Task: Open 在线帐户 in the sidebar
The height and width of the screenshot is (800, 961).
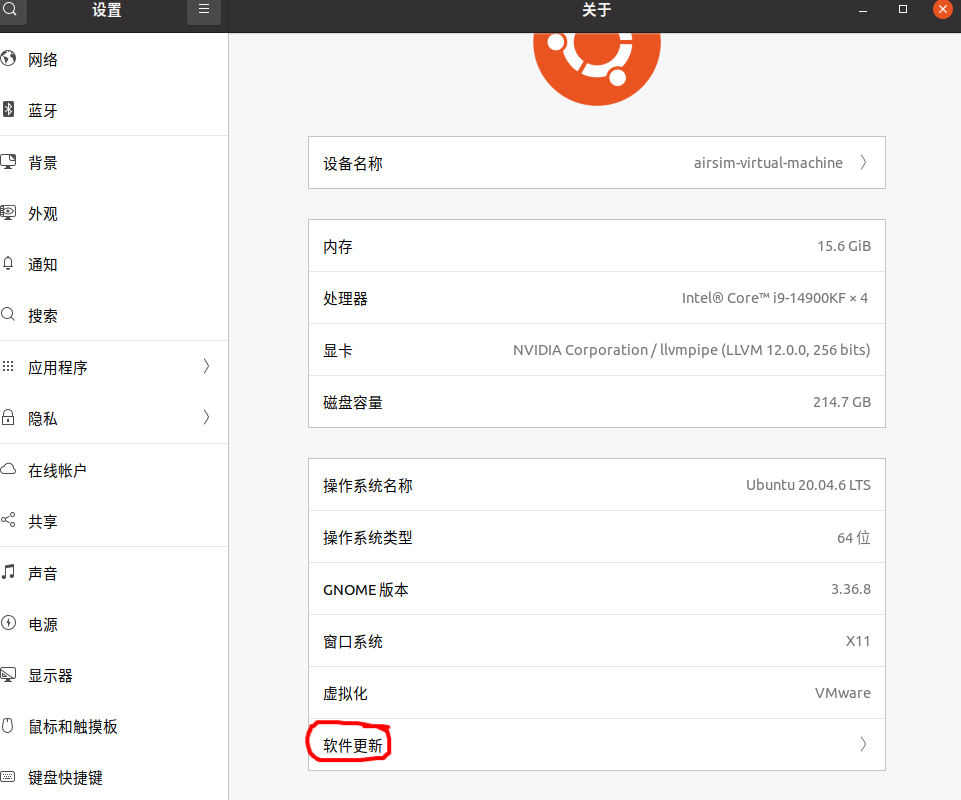Action: [114, 470]
